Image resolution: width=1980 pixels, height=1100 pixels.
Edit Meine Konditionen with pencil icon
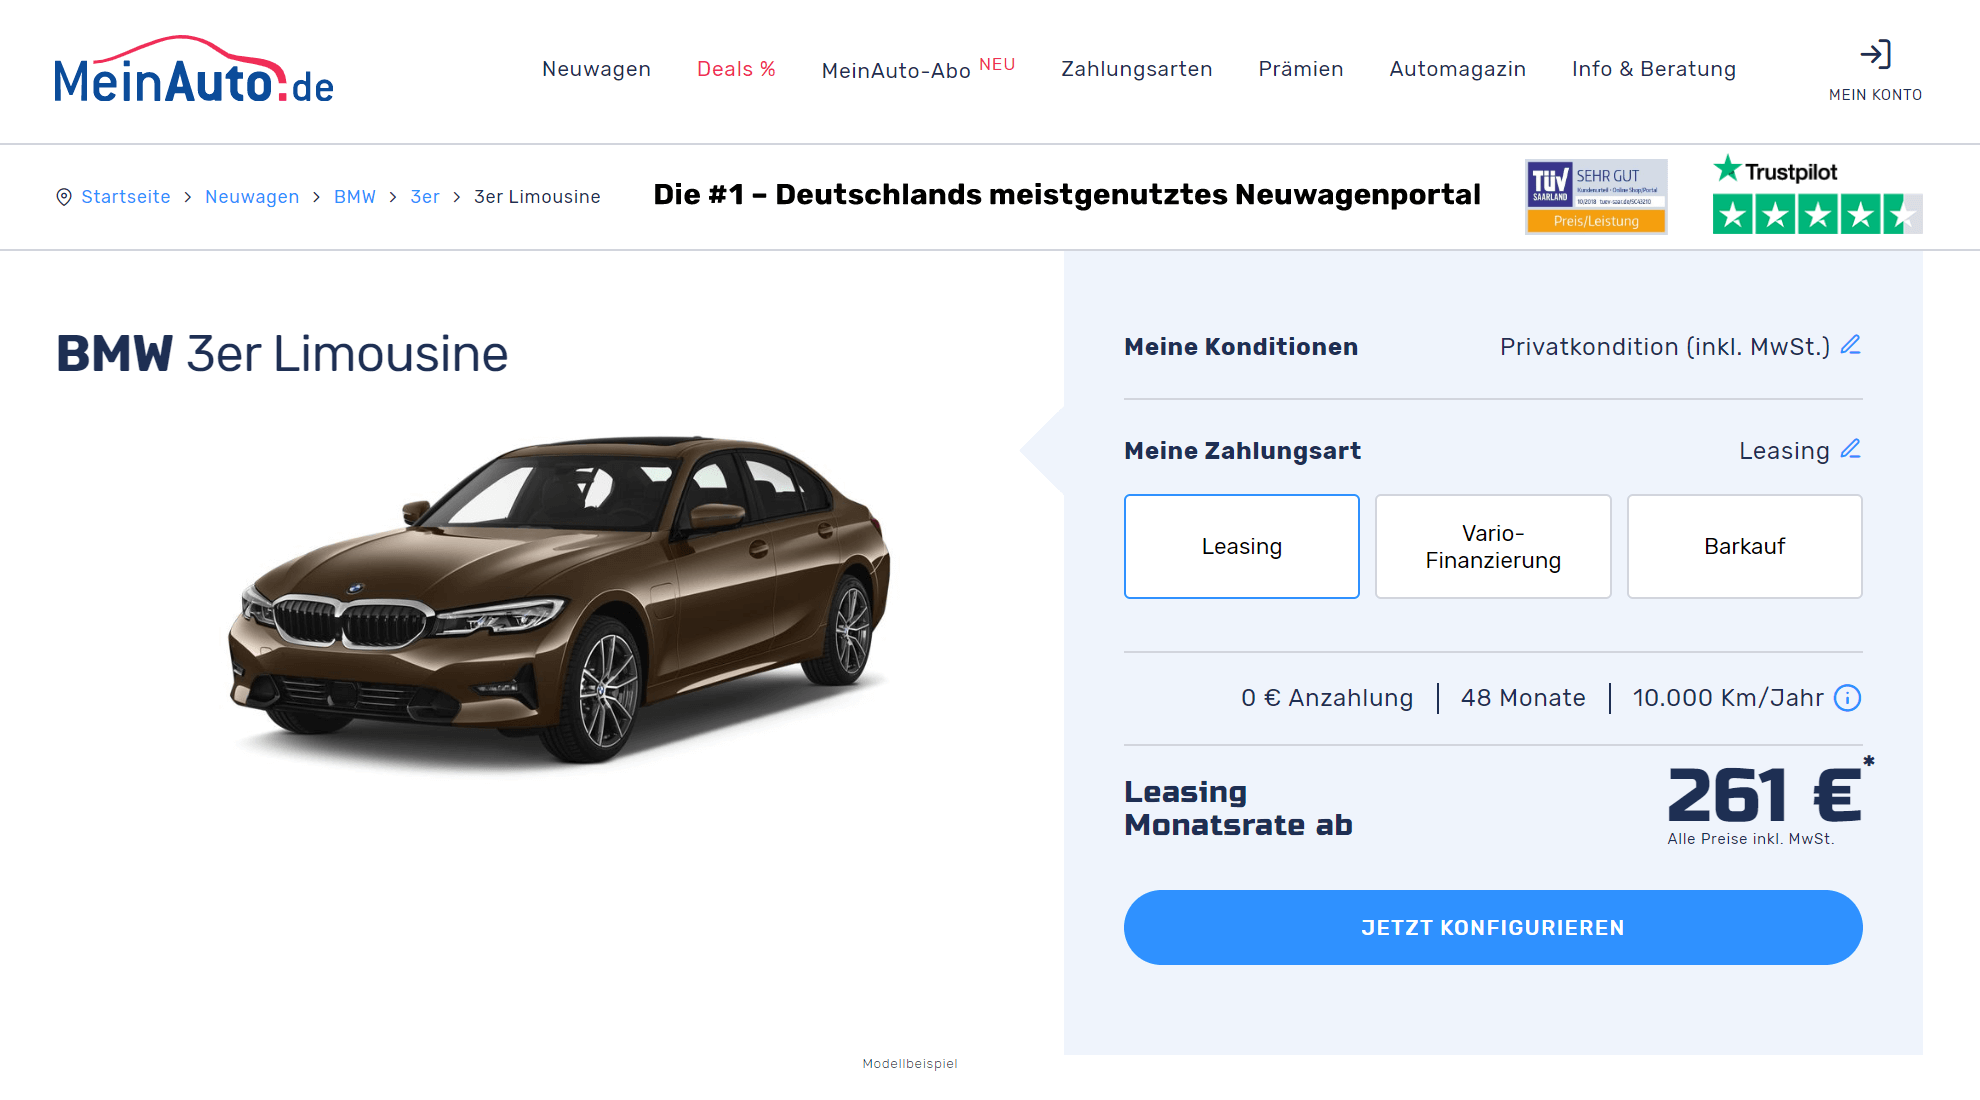(x=1851, y=345)
